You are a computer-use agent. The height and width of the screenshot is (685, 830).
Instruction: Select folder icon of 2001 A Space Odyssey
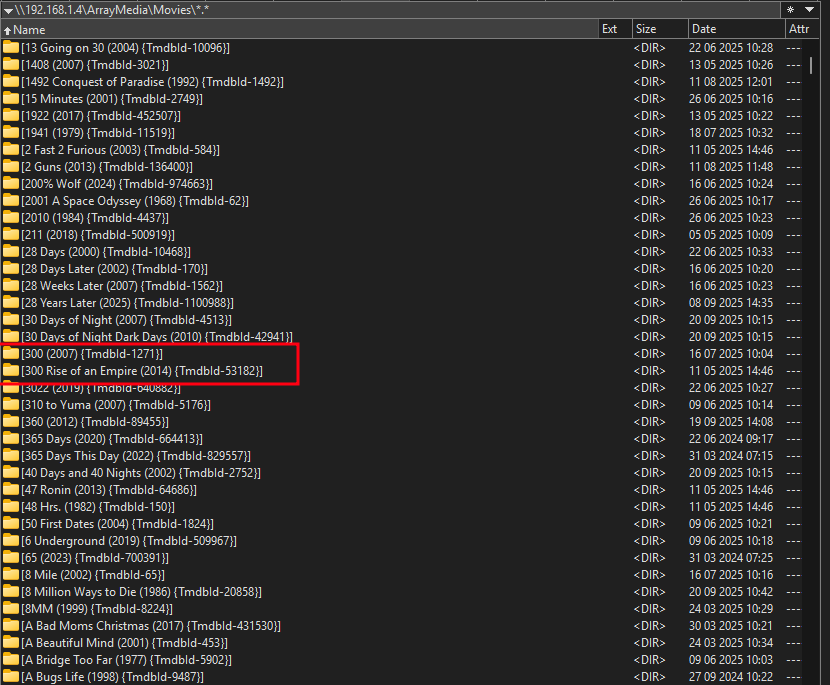pos(11,201)
